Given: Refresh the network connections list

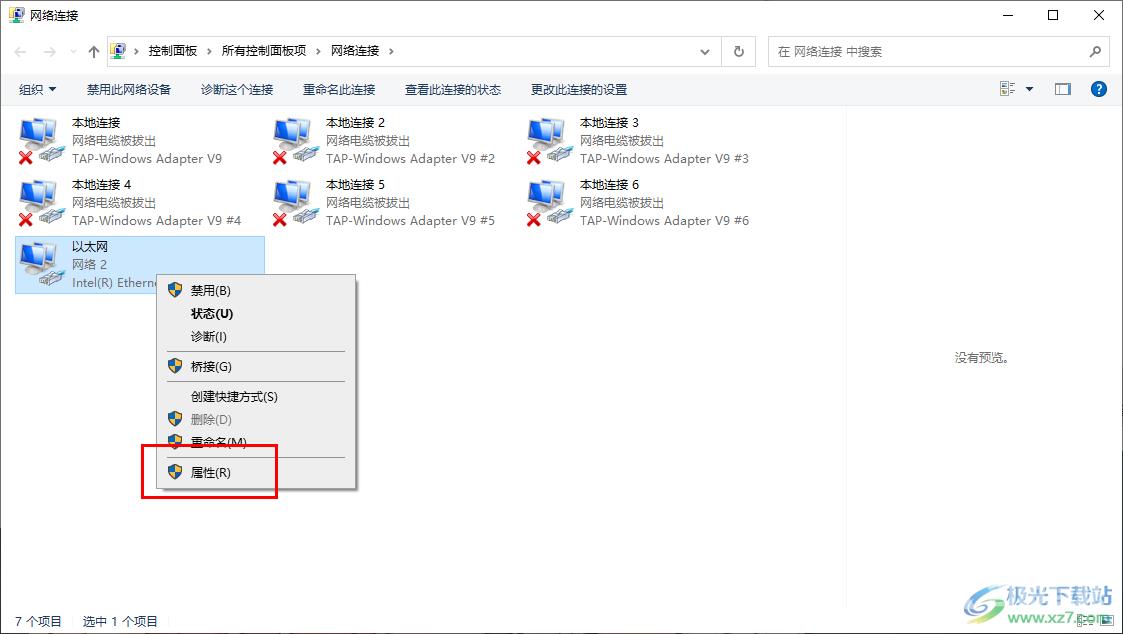Looking at the screenshot, I should (x=738, y=52).
